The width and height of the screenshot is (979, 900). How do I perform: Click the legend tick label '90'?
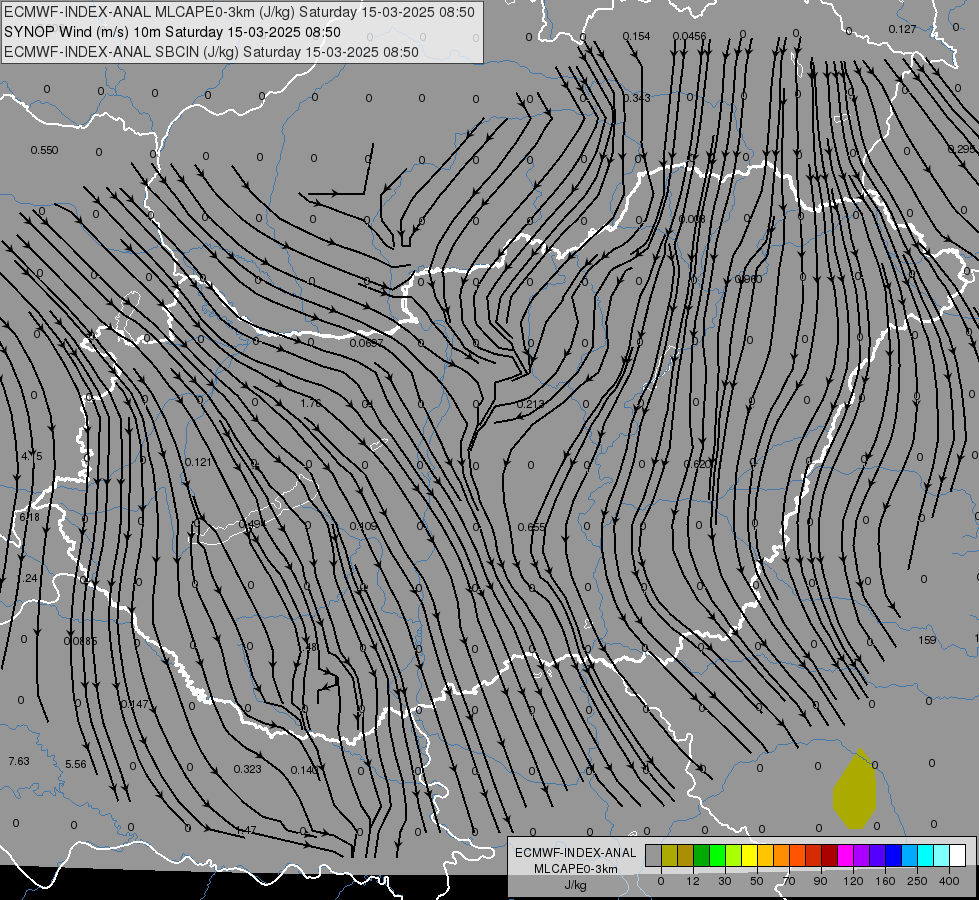coord(820,881)
